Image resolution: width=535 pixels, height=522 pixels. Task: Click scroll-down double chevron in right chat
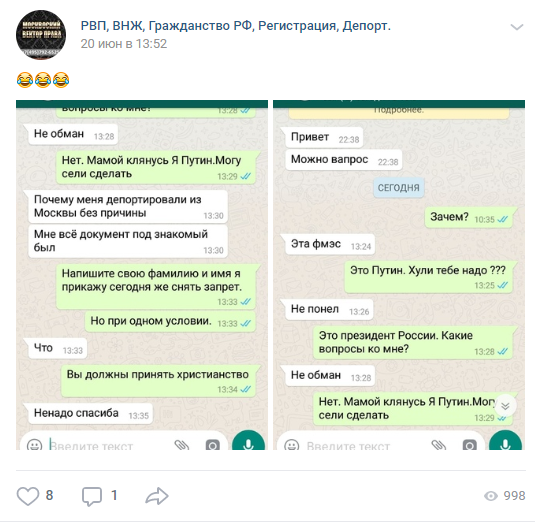tap(505, 406)
